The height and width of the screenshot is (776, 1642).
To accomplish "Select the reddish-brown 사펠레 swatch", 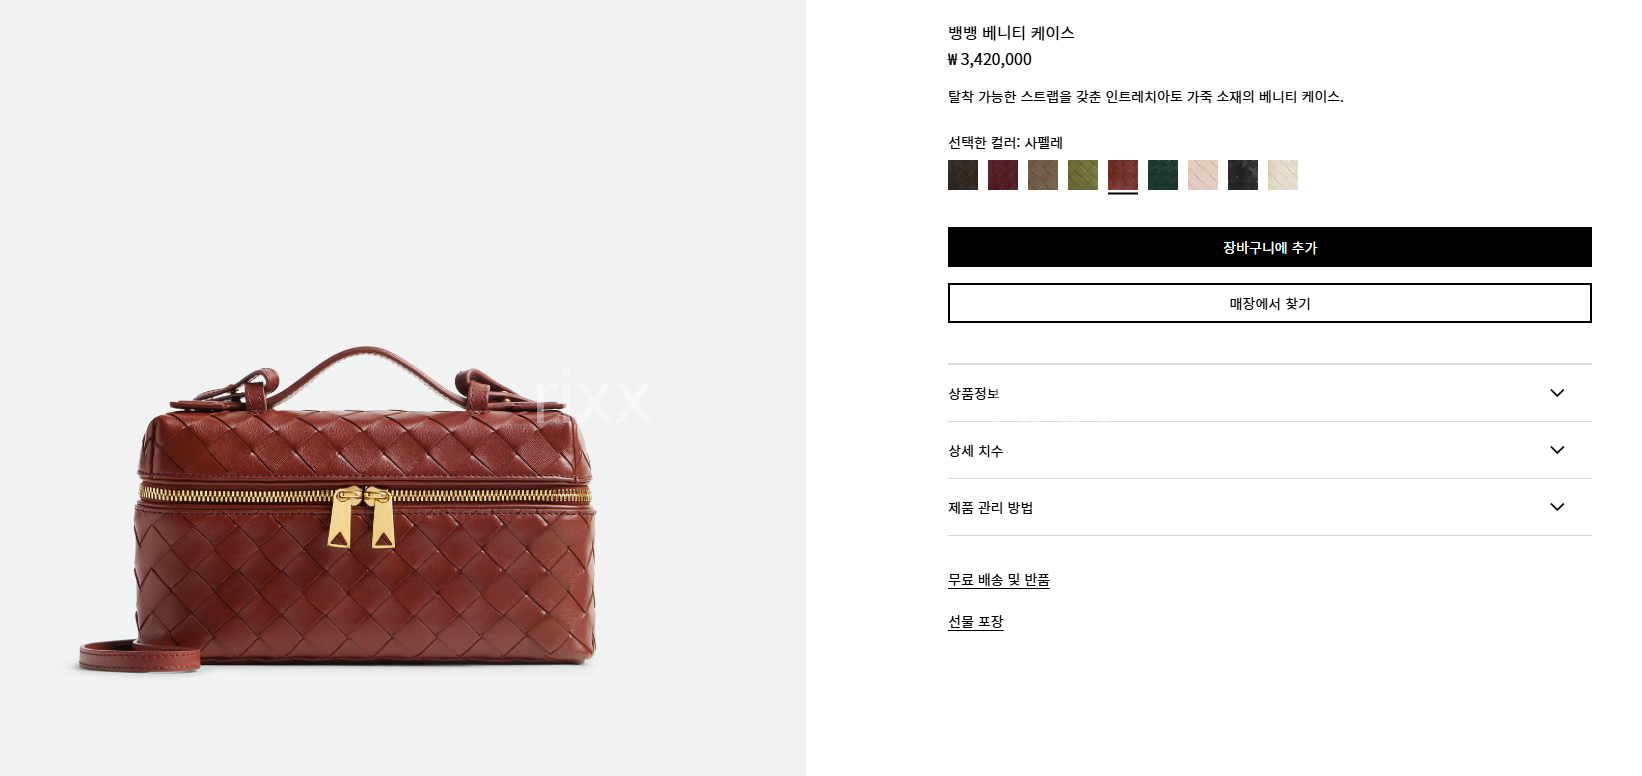I will coord(1123,175).
